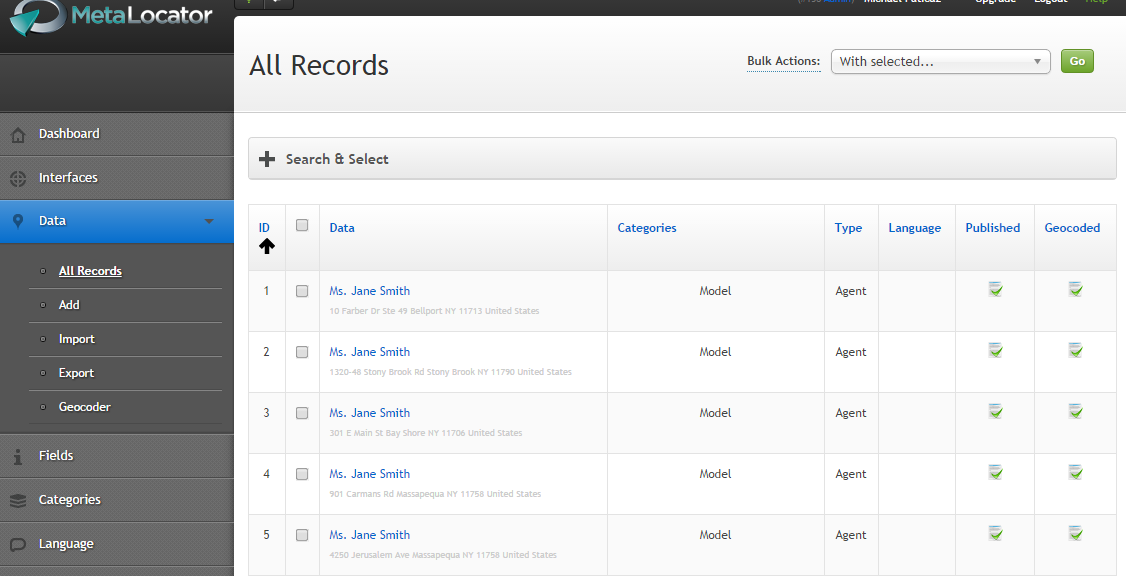Screen dimensions: 1126x576
Task: Toggle the Geocoded icon for record 3
Action: coord(1075,412)
